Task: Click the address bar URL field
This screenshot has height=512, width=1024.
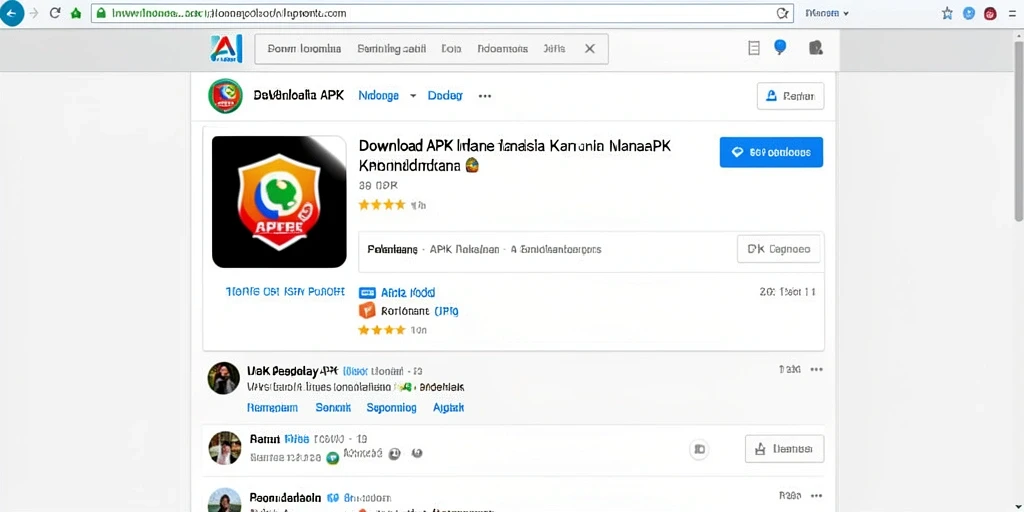Action: (x=441, y=13)
